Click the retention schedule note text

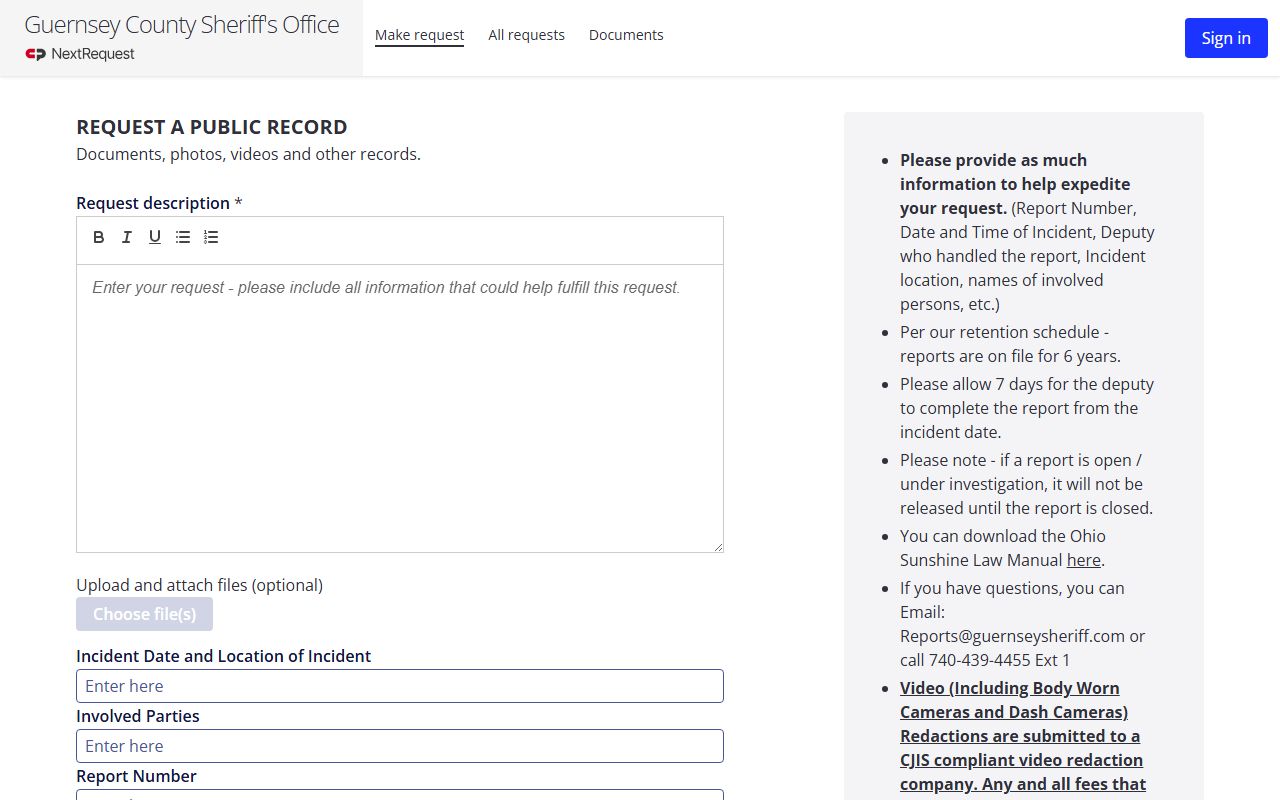pyautogui.click(x=1010, y=344)
